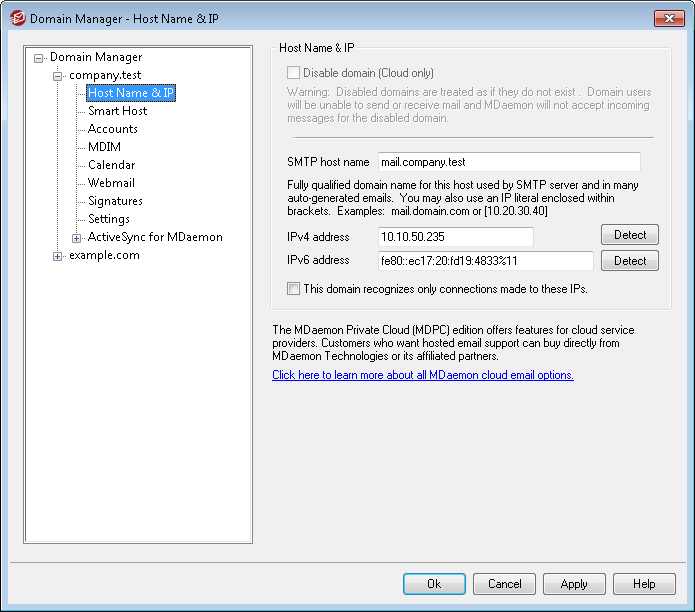Open the Accounts page
Image resolution: width=695 pixels, height=612 pixels.
pos(113,129)
